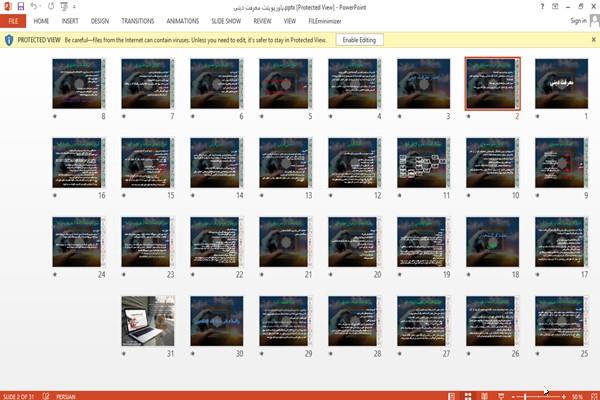Select slide 24 thumbnail
The height and width of the screenshot is (400, 600).
(79, 242)
